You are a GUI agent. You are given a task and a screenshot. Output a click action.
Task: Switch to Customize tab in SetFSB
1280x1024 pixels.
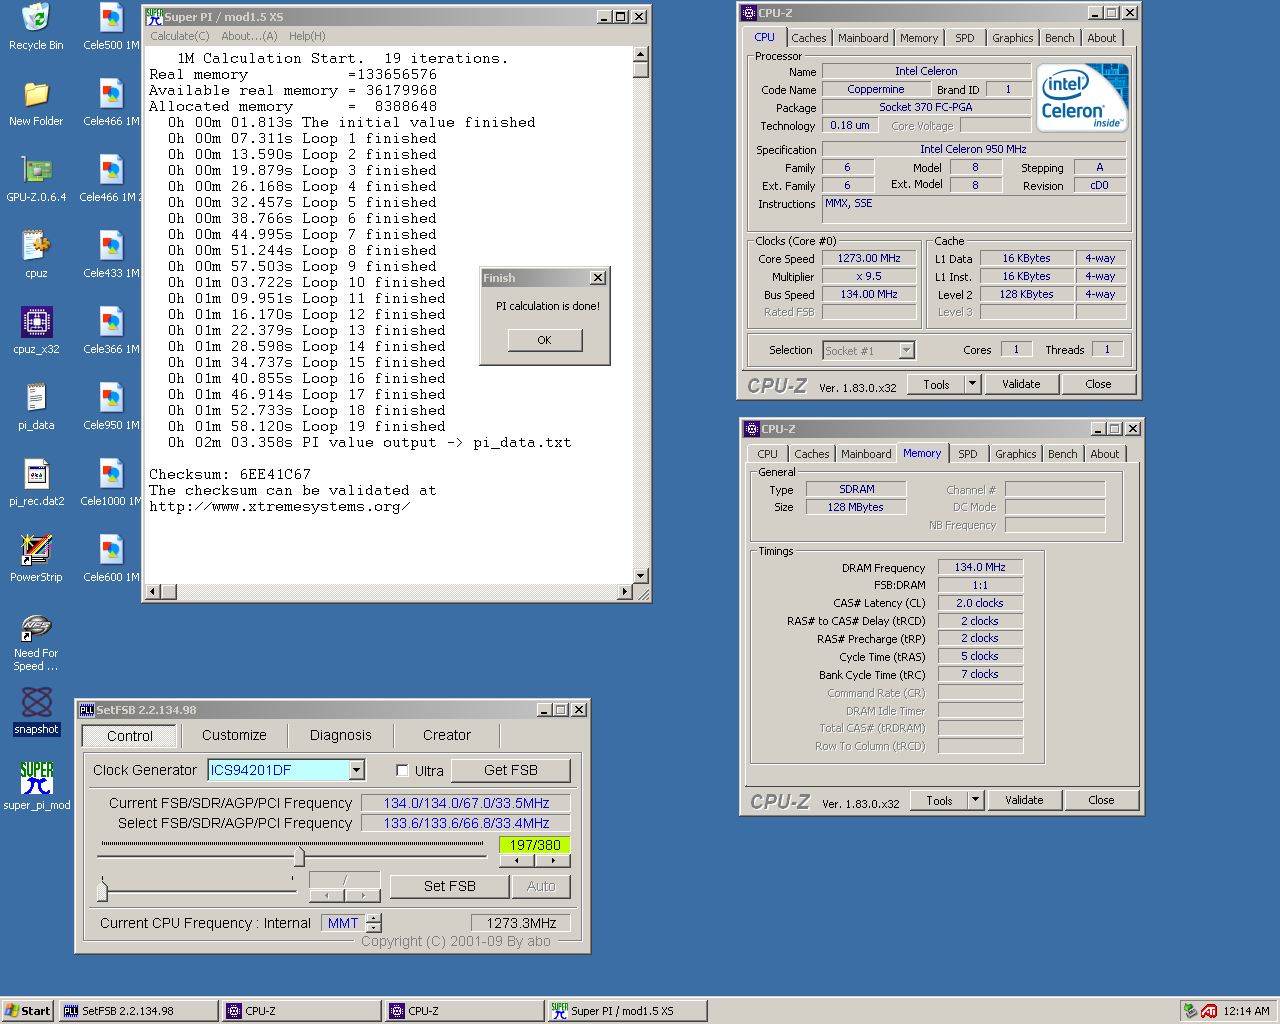(234, 735)
